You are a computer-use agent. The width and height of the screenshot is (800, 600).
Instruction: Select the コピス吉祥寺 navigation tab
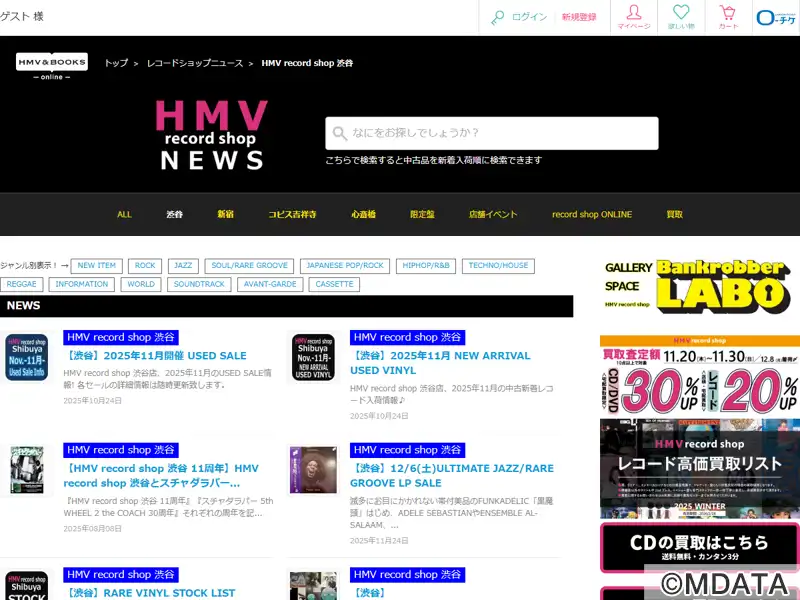(292, 214)
